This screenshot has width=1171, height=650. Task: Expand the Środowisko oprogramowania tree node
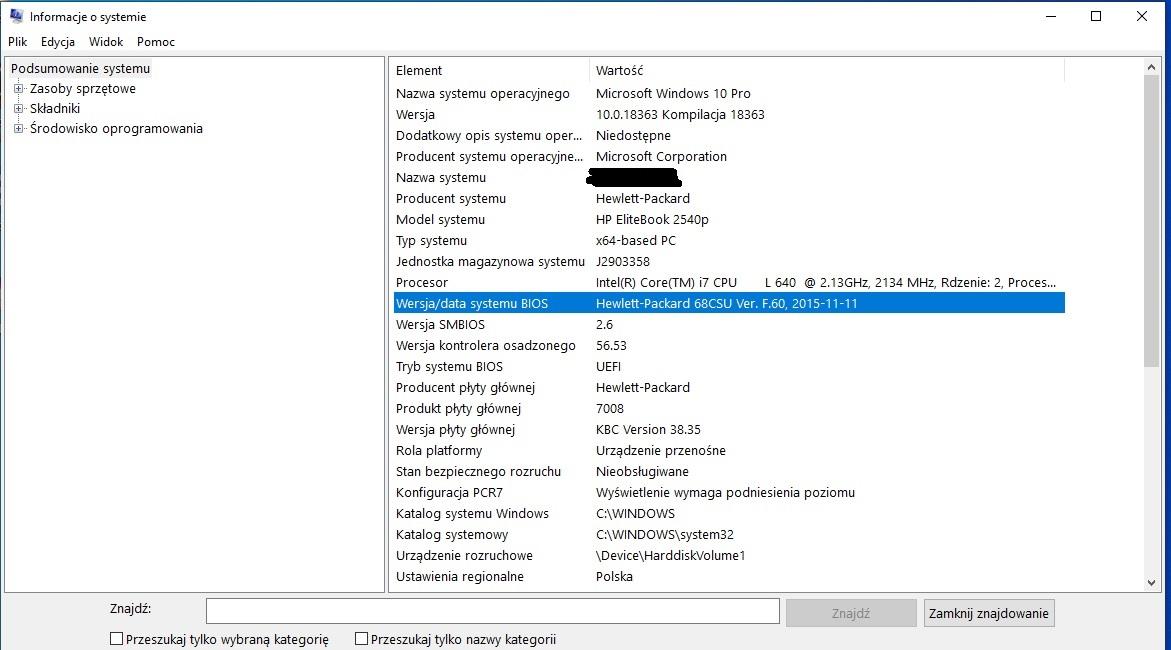tap(18, 129)
